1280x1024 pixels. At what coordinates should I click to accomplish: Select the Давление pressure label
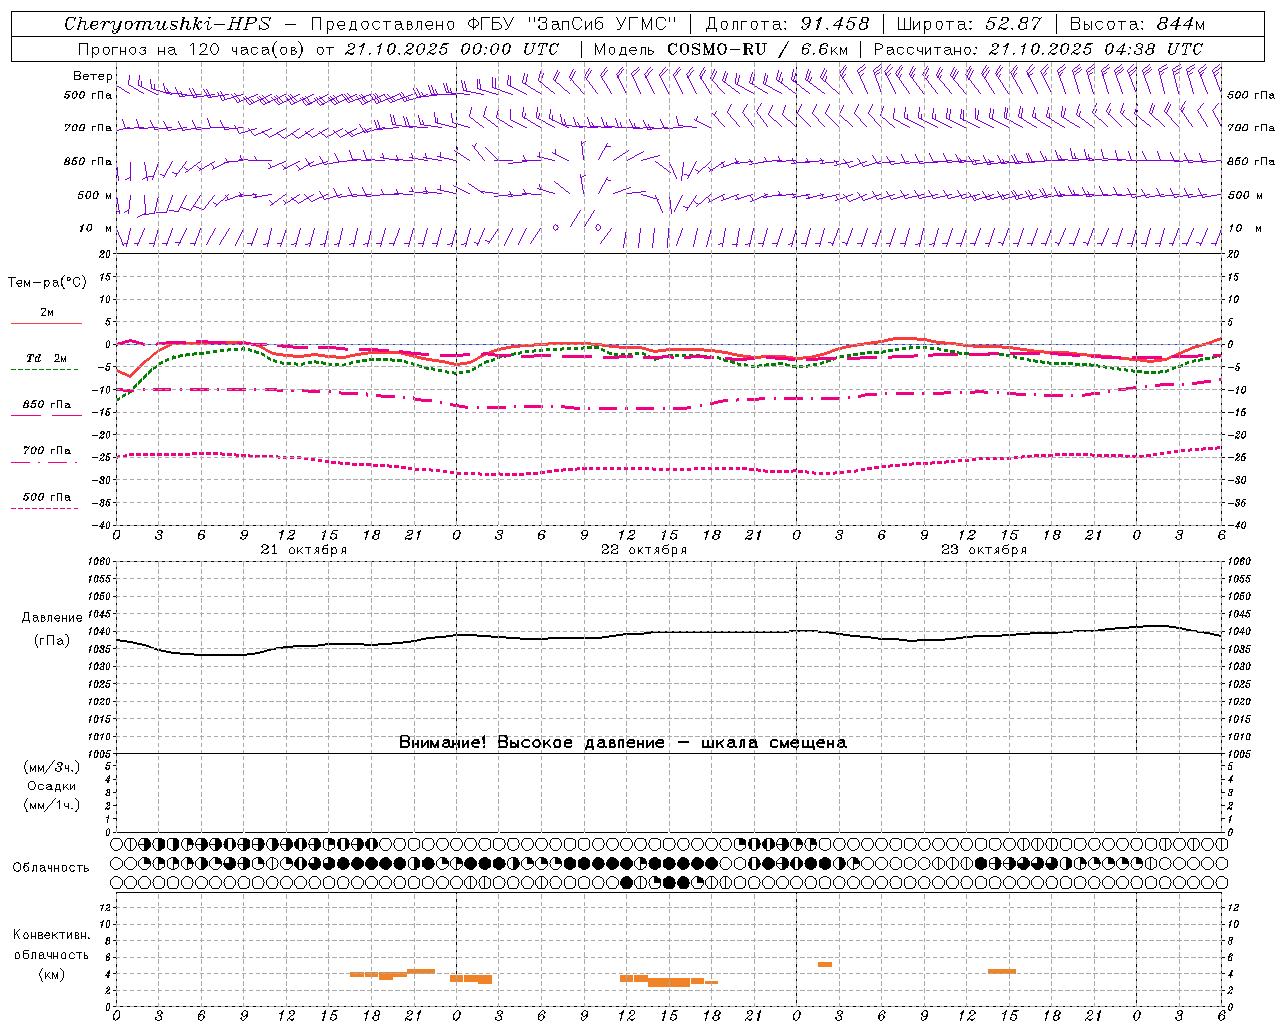[x=52, y=618]
